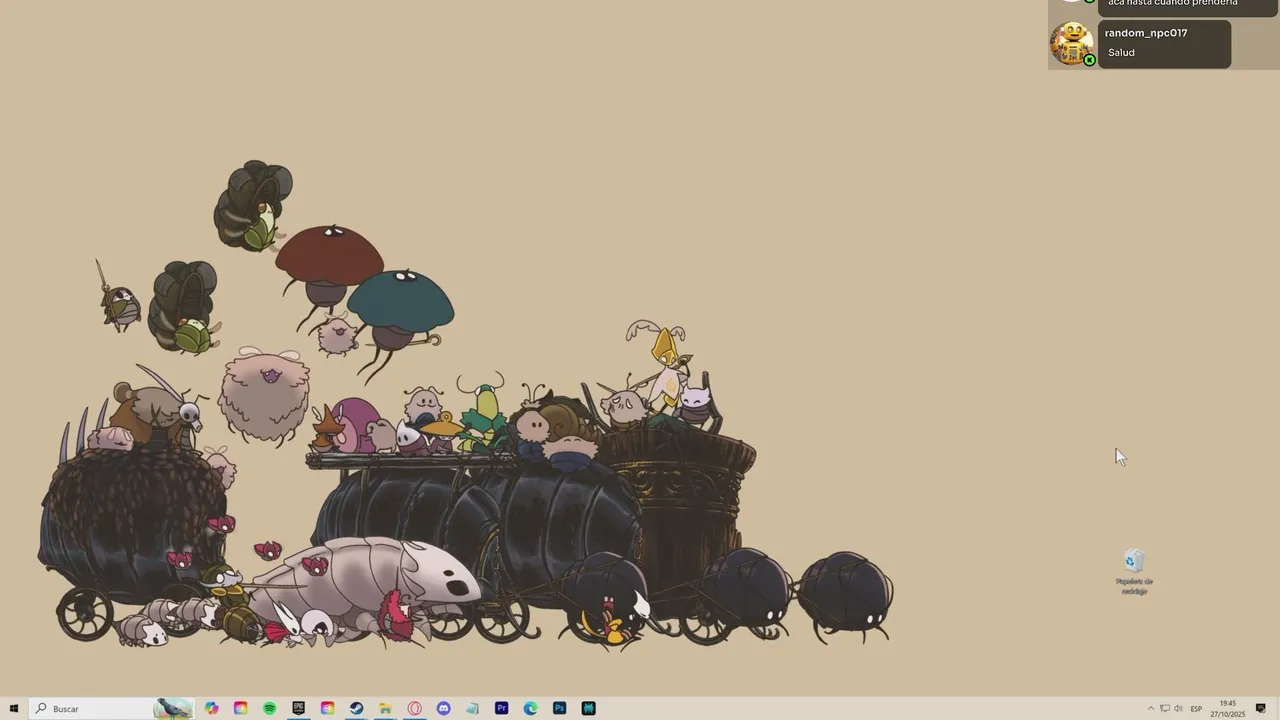1280x720 pixels.
Task: Select the Papelera de reciclaje icon
Action: (x=1134, y=571)
